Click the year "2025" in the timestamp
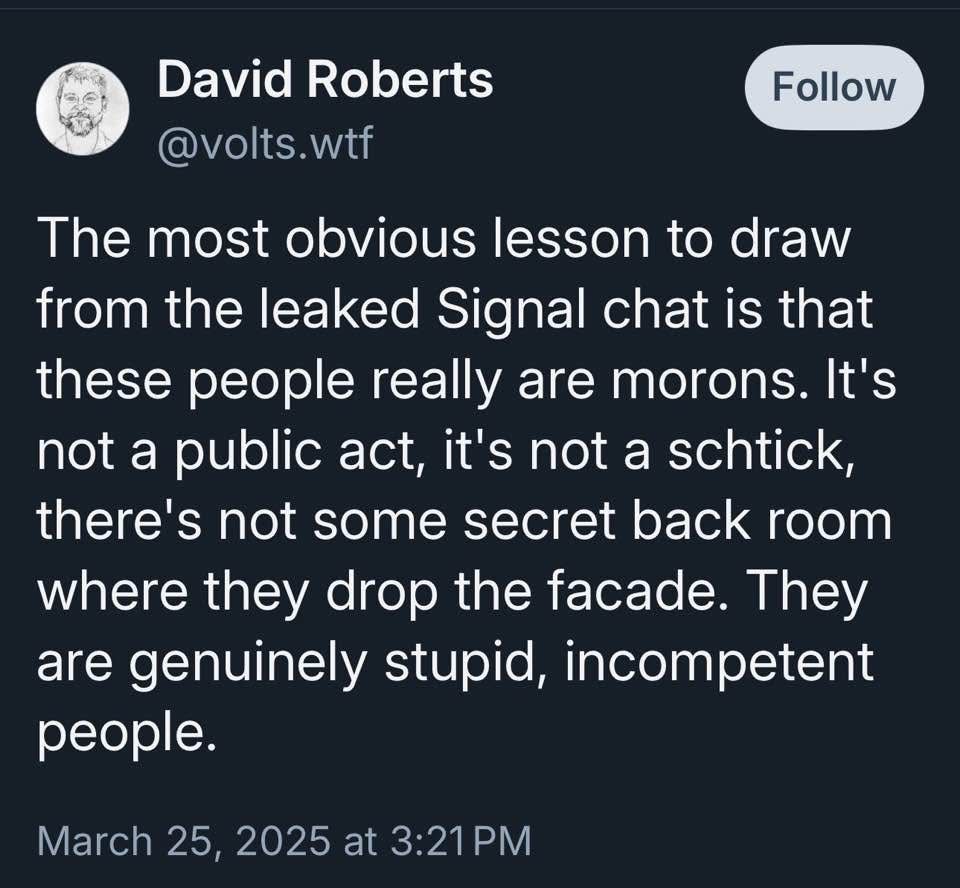Screen dimensions: 960x888 [x=282, y=840]
